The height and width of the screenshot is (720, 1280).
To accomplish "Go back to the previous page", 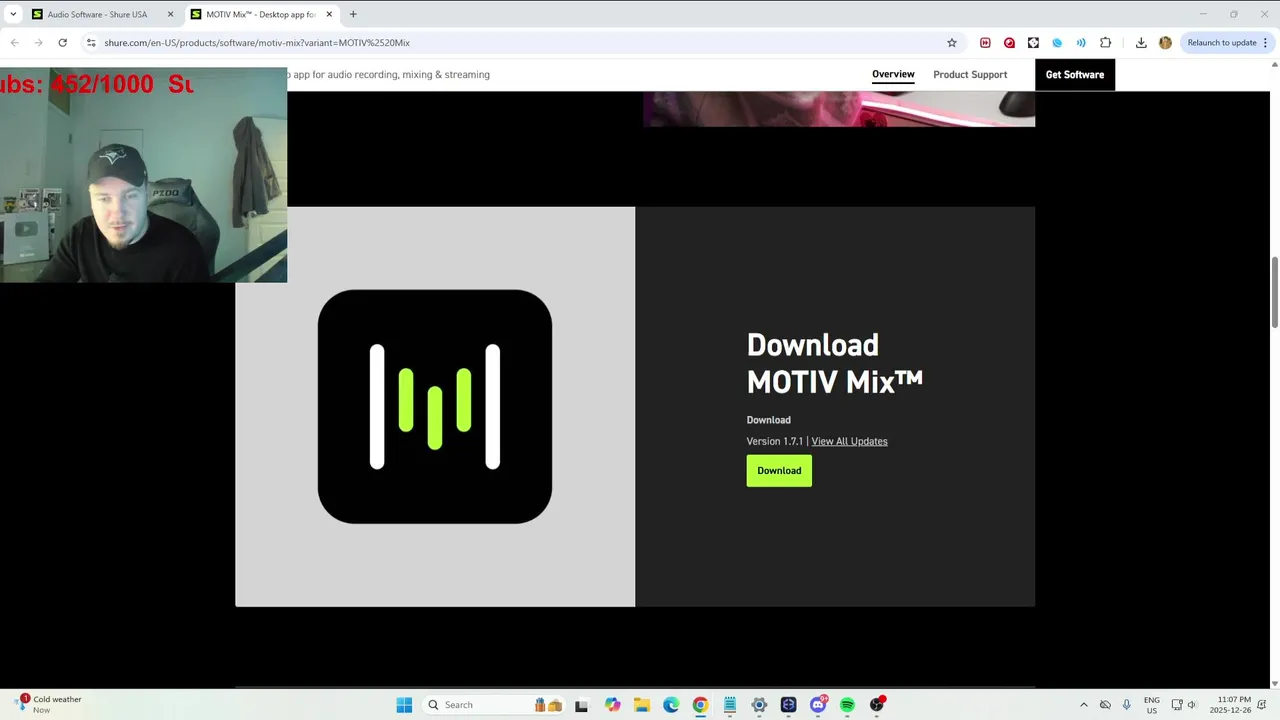I will [14, 43].
